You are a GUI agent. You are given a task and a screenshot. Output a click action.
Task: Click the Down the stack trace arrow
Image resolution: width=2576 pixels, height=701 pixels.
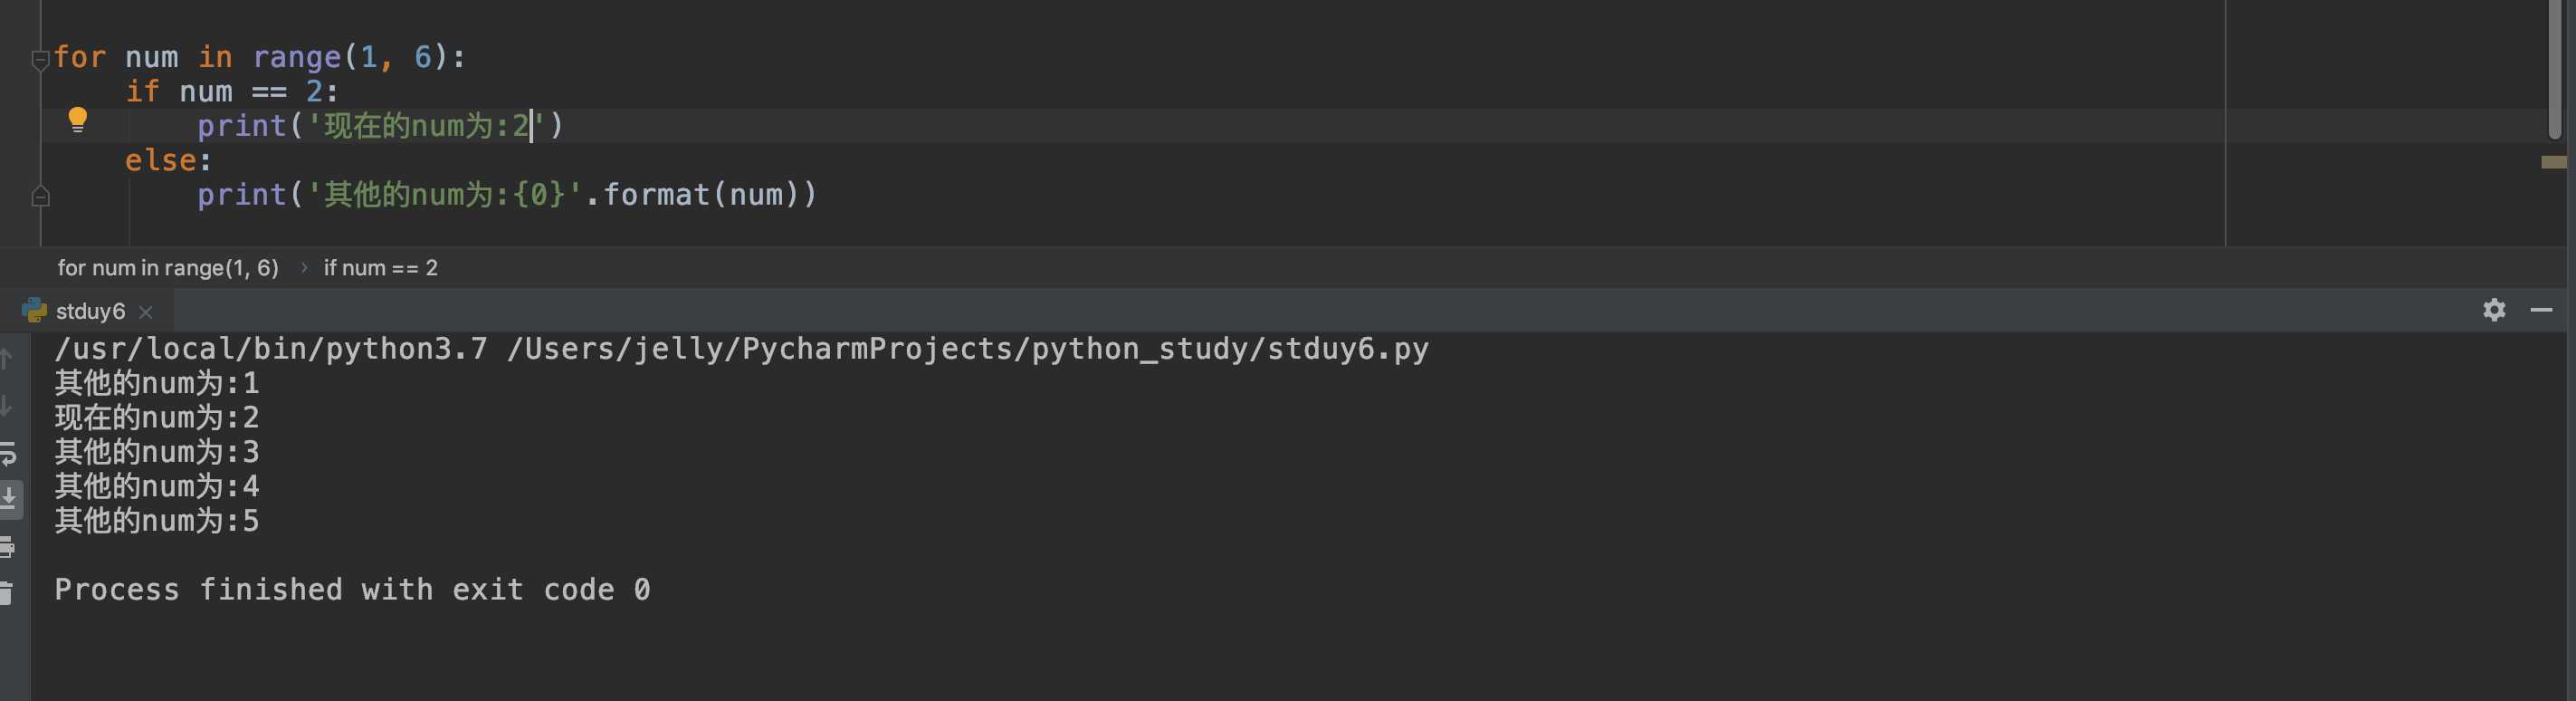[6, 405]
